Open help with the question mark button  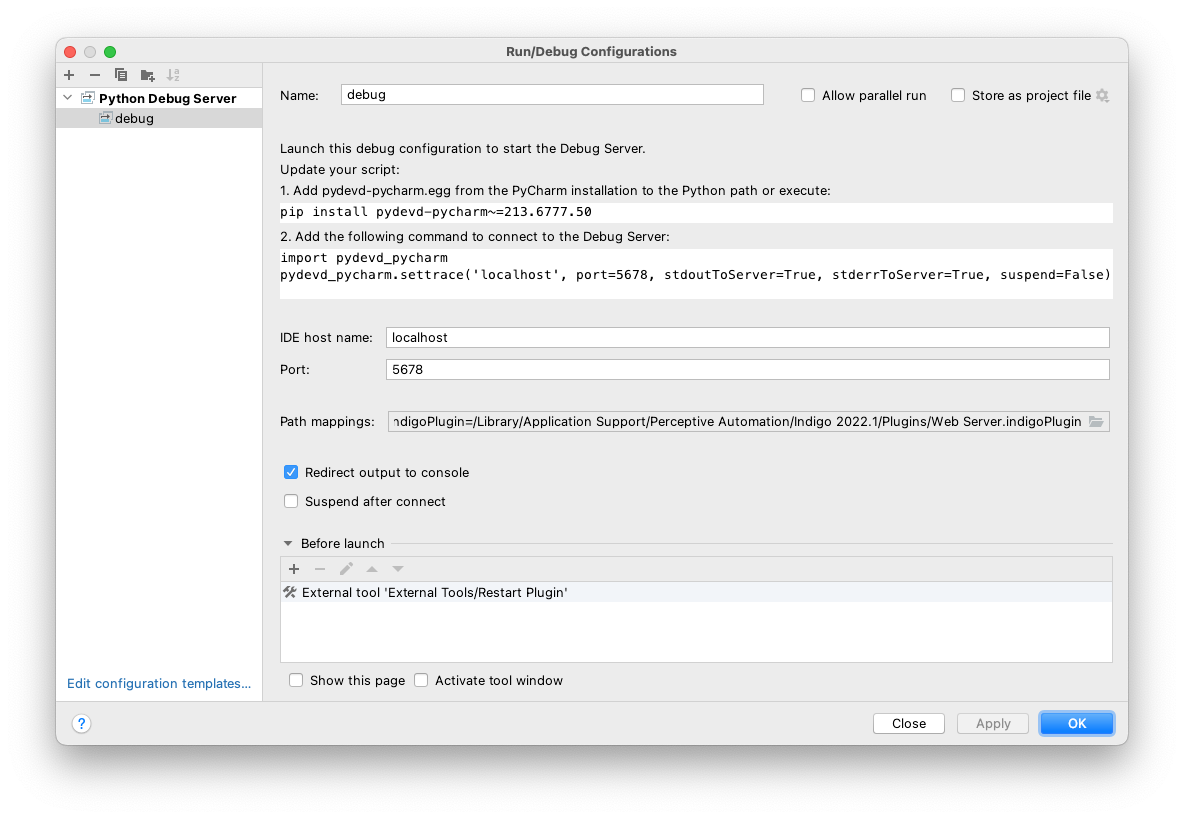click(x=82, y=723)
